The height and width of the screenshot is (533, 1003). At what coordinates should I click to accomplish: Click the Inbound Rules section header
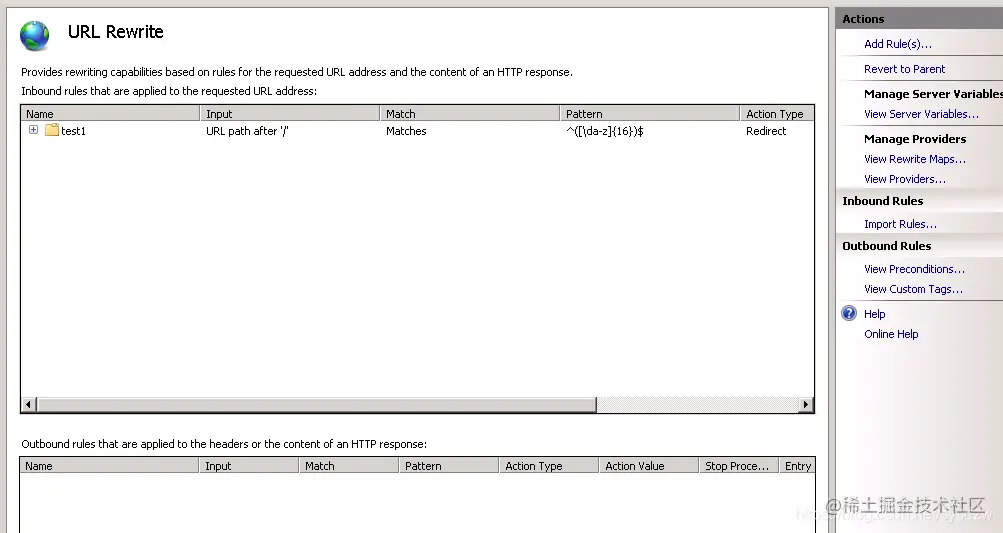(883, 201)
